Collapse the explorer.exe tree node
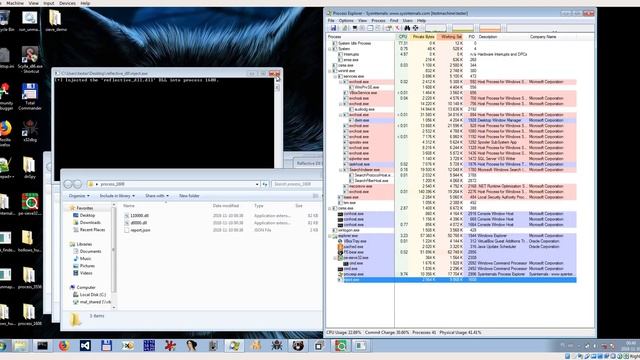This screenshot has width=640, height=360. click(330, 236)
